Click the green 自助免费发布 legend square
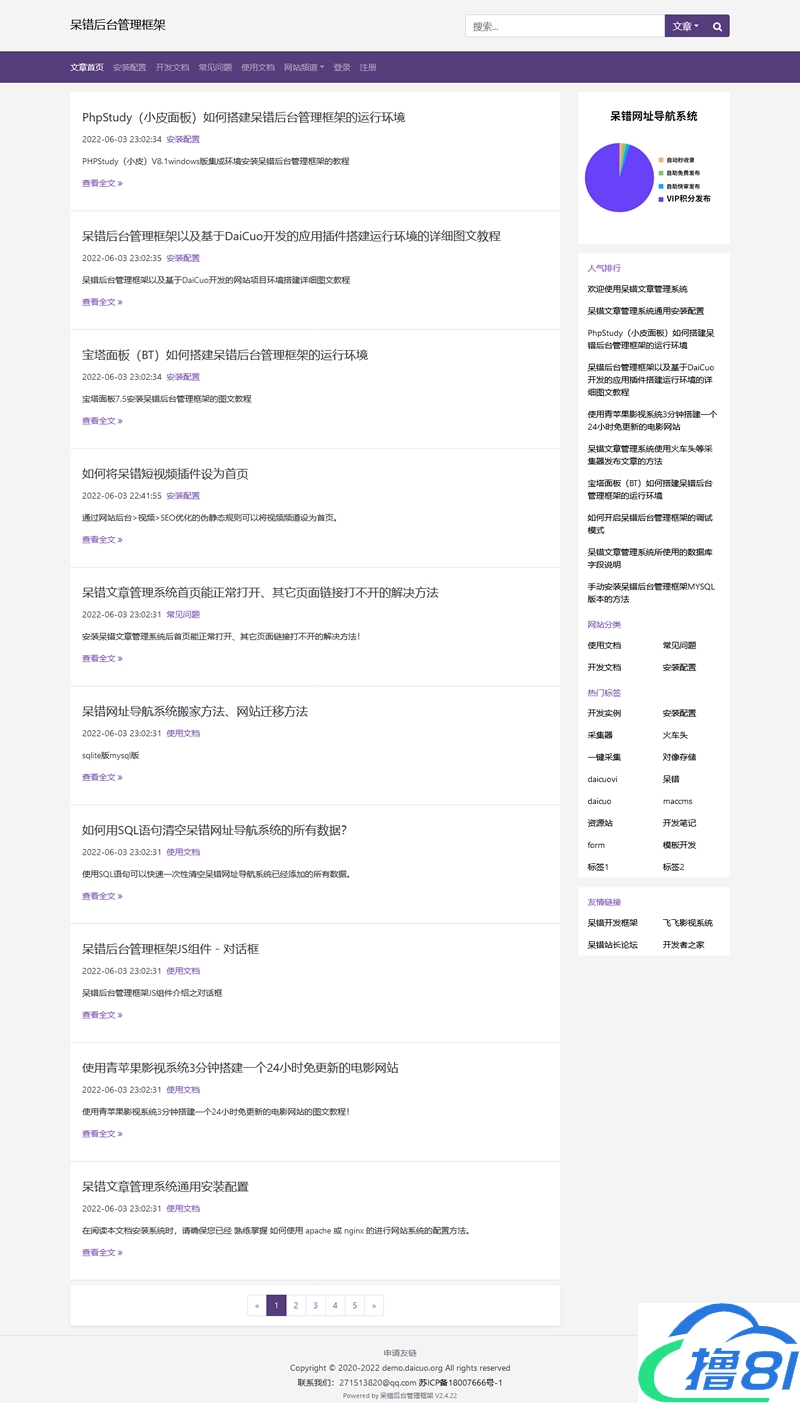Viewport: 800px width, 1403px height. click(x=661, y=172)
